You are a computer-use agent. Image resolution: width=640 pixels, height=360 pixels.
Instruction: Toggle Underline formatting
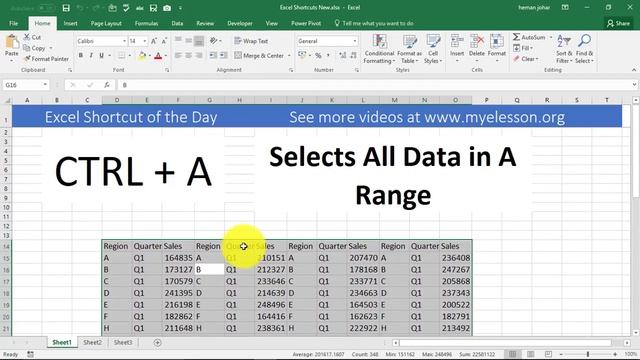pyautogui.click(x=101, y=56)
